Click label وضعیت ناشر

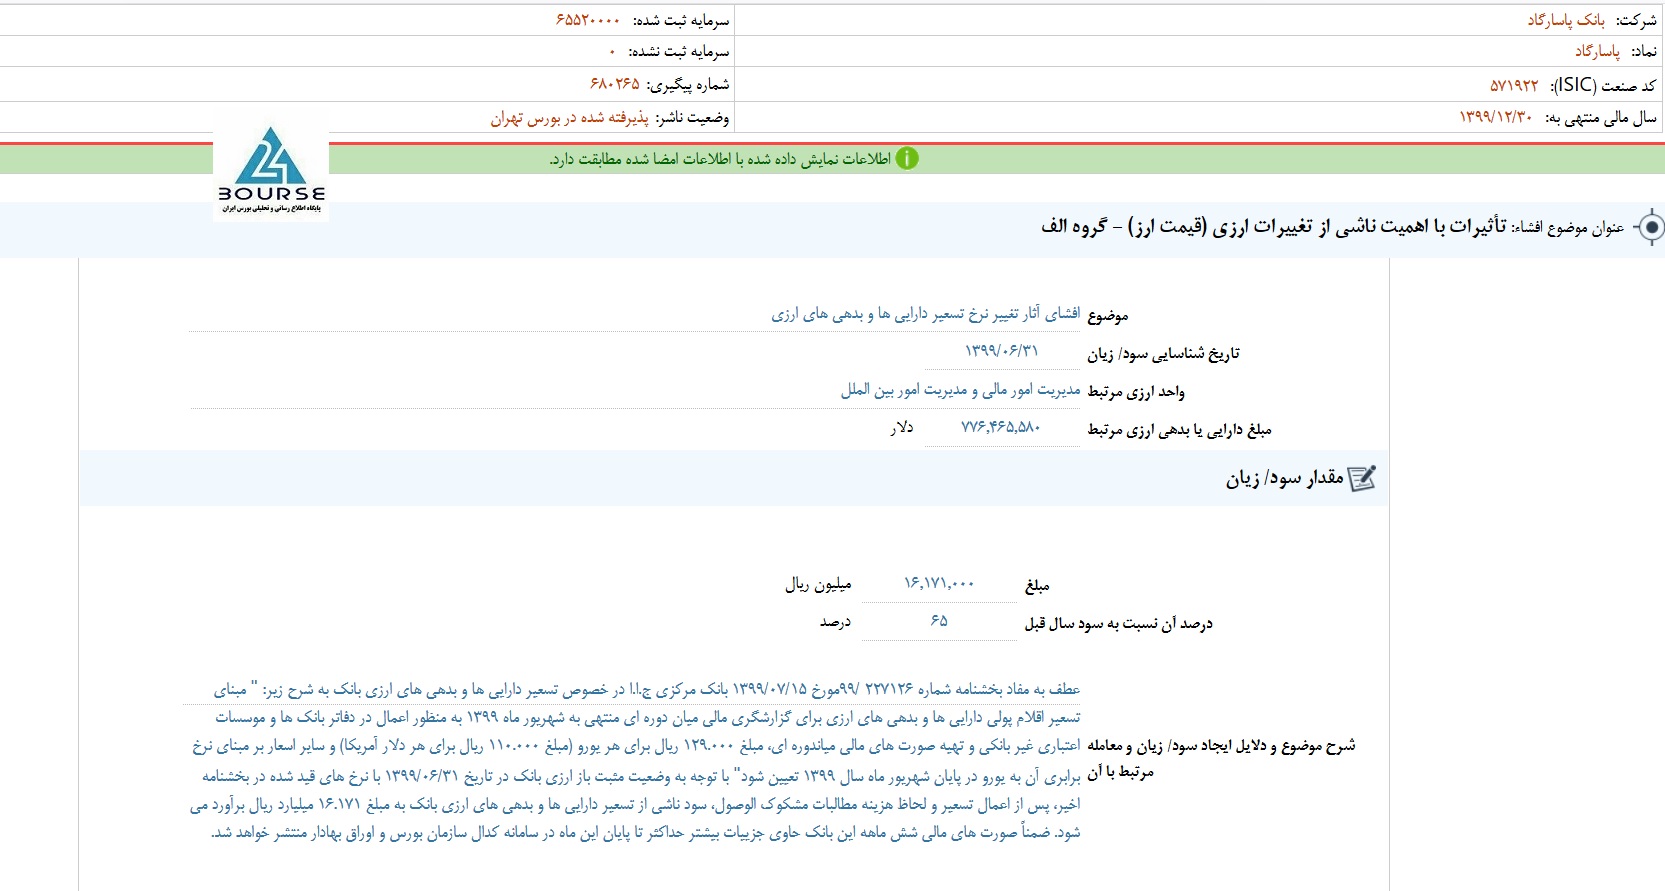(x=692, y=118)
